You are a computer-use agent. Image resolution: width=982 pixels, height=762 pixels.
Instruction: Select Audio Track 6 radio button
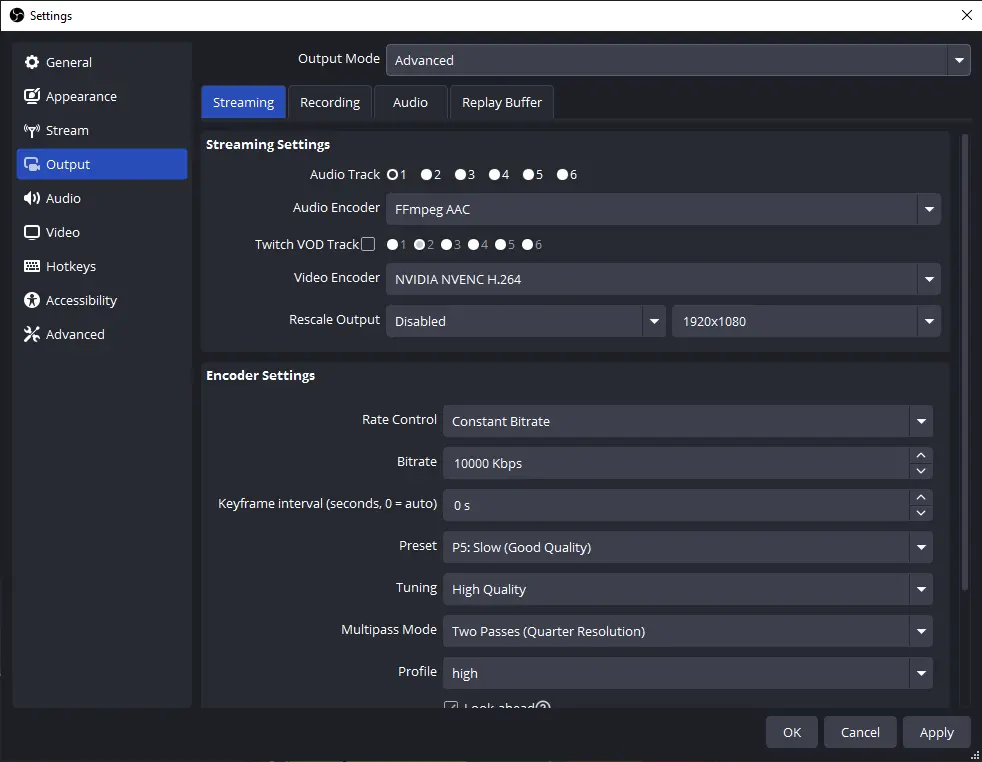click(562, 175)
